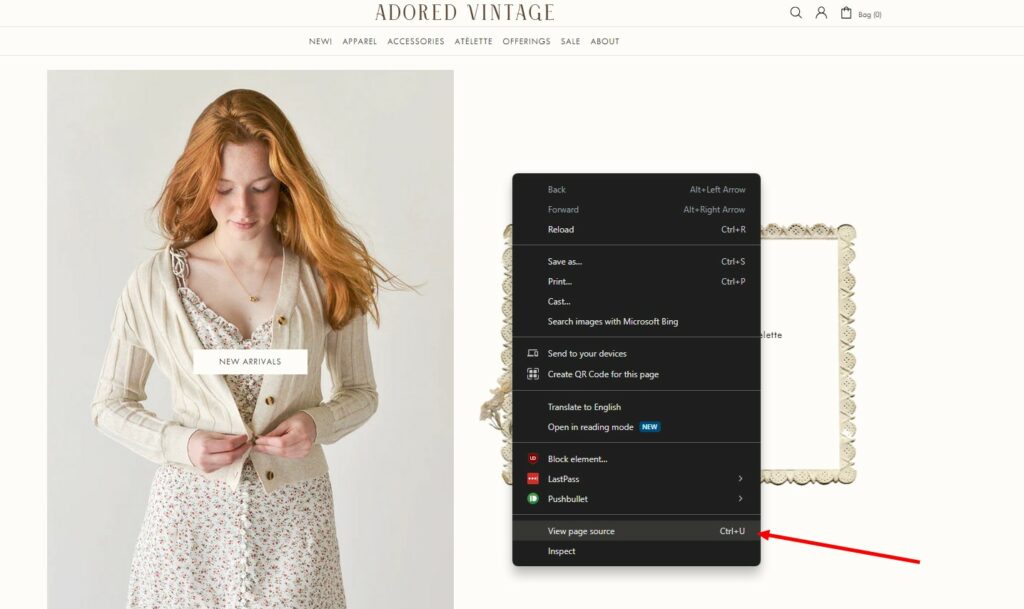This screenshot has height=609, width=1024.
Task: Select the Send to your devices icon
Action: [533, 353]
